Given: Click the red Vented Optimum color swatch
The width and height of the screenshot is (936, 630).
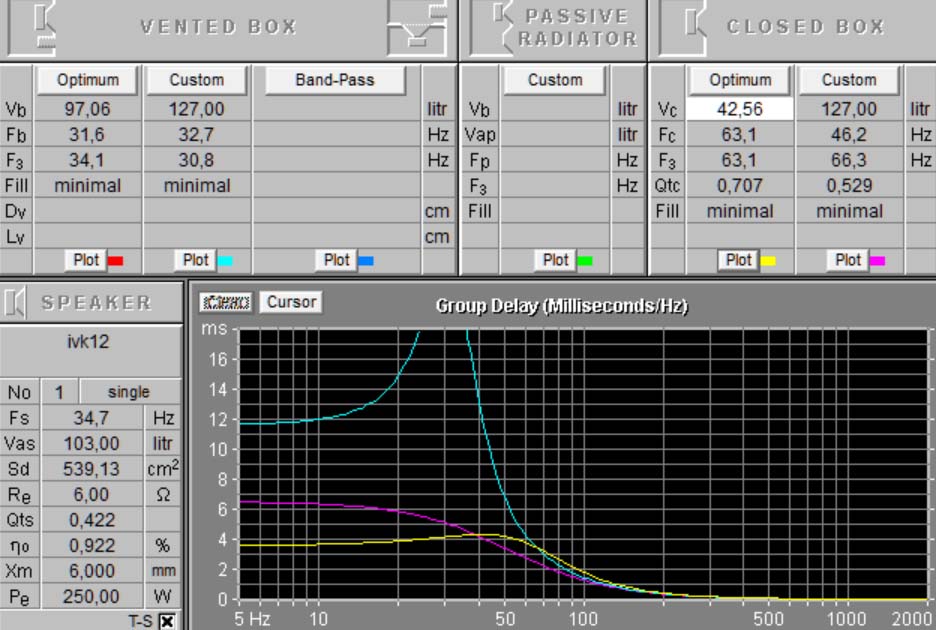Looking at the screenshot, I should tap(116, 261).
